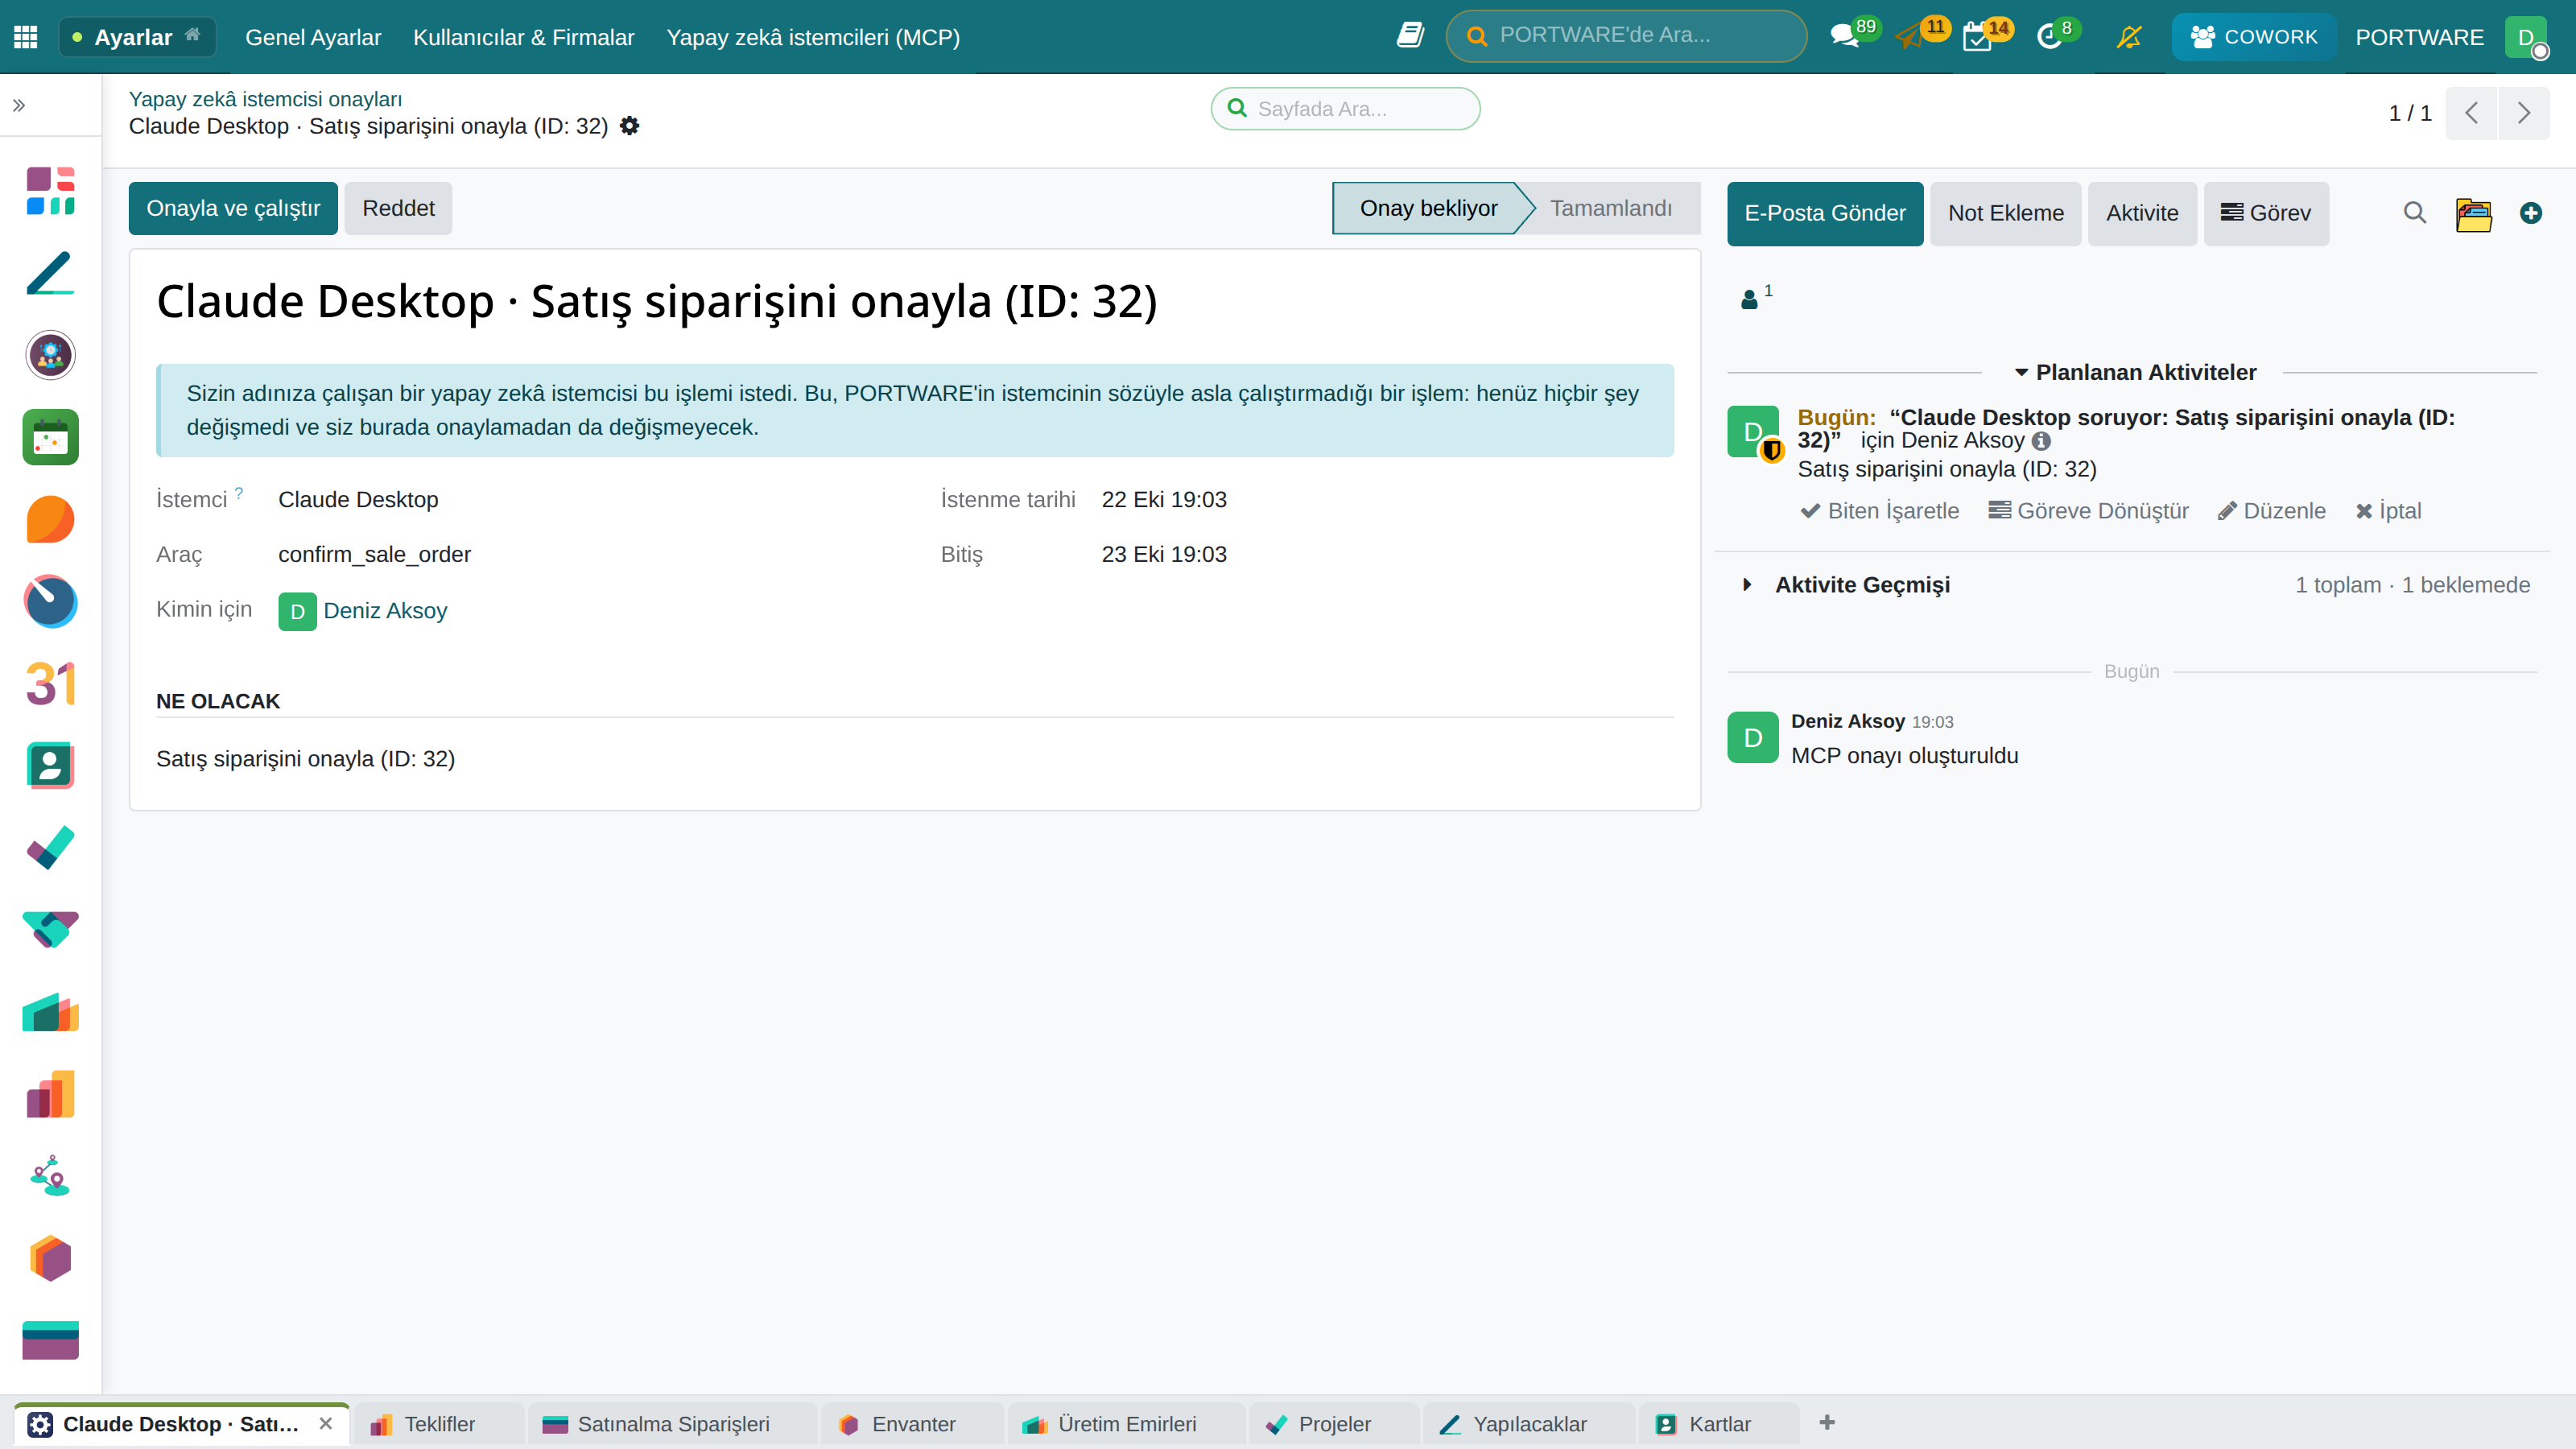2576x1449 pixels.
Task: Open the attachments folder icon in chatter
Action: click(x=2473, y=213)
